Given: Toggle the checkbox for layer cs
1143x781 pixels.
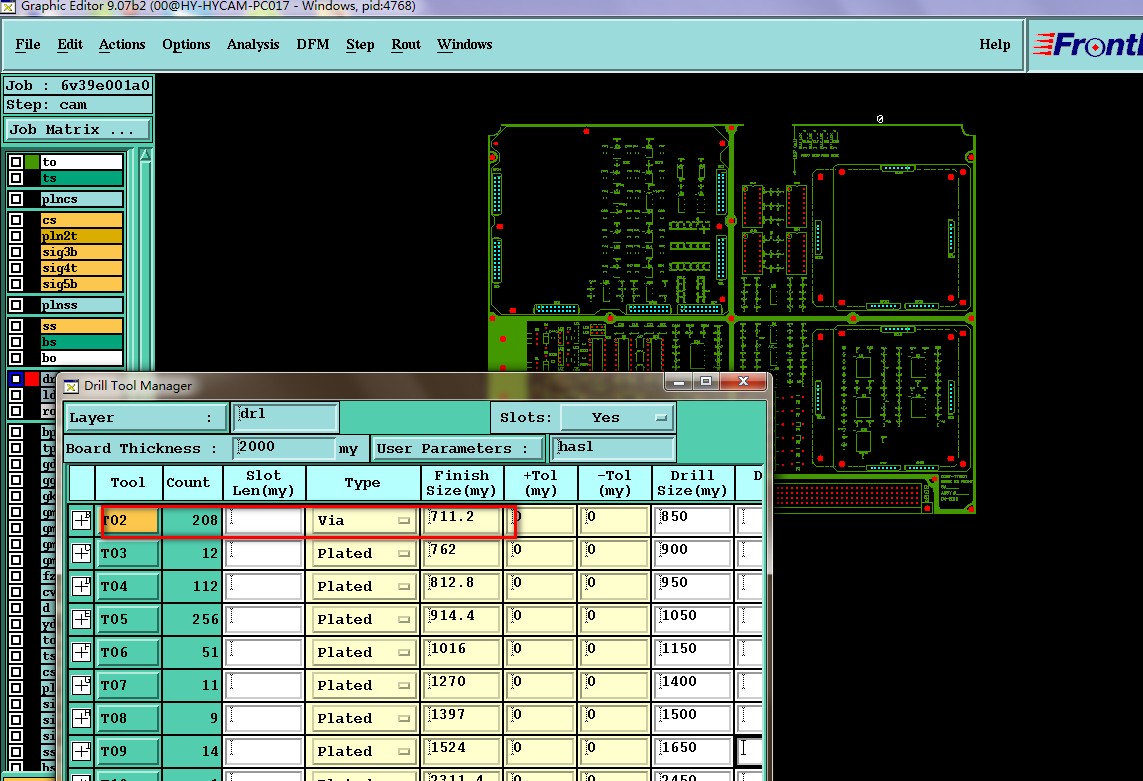Looking at the screenshot, I should [16, 220].
